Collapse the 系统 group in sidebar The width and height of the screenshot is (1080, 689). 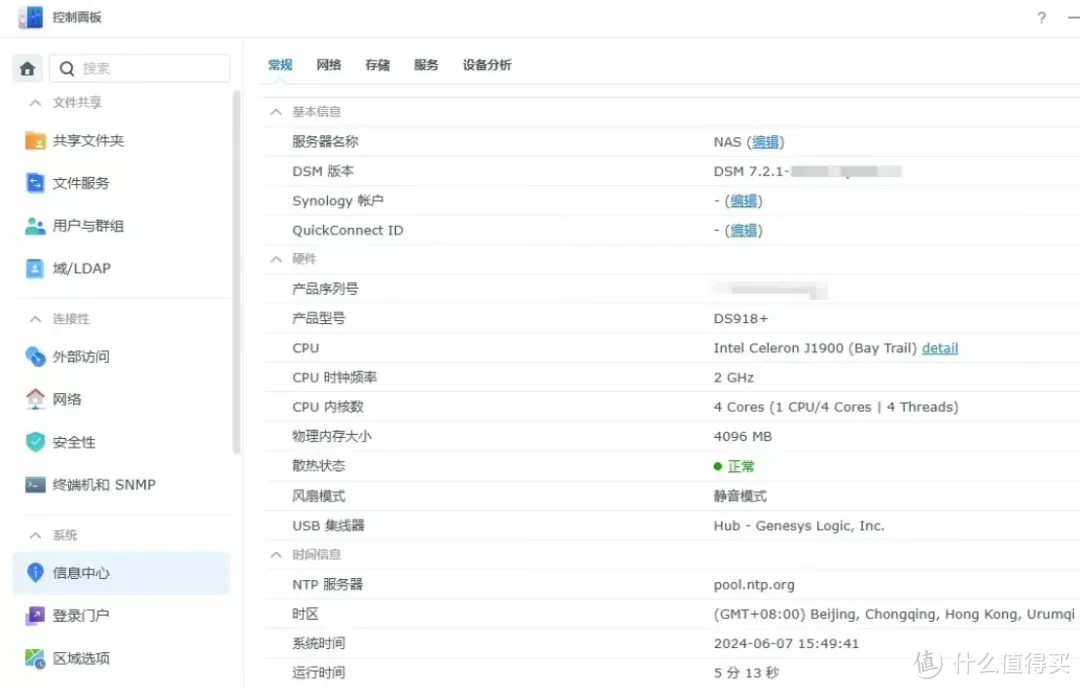[x=37, y=534]
